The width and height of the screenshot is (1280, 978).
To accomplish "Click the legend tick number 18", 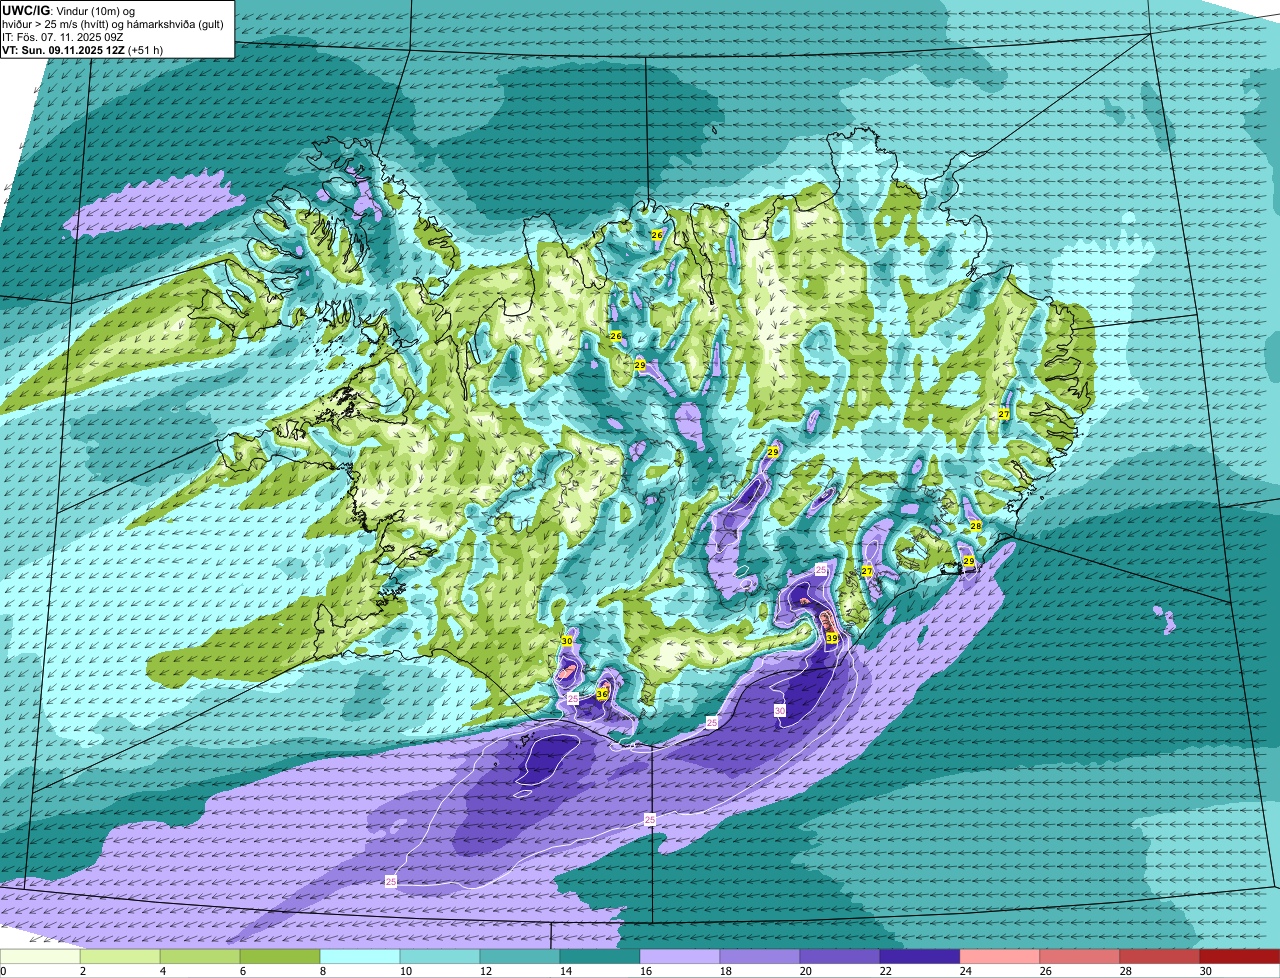I will coord(725,971).
